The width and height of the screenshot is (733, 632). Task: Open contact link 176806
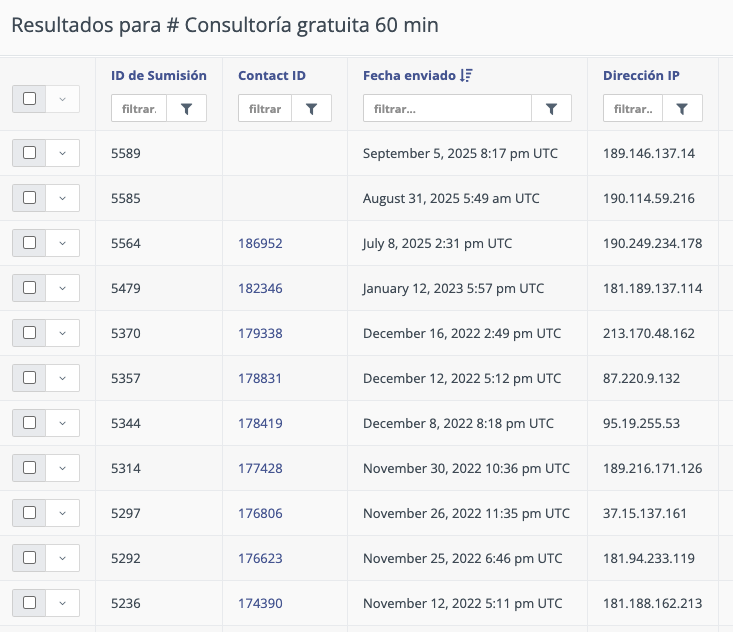pyautogui.click(x=260, y=513)
